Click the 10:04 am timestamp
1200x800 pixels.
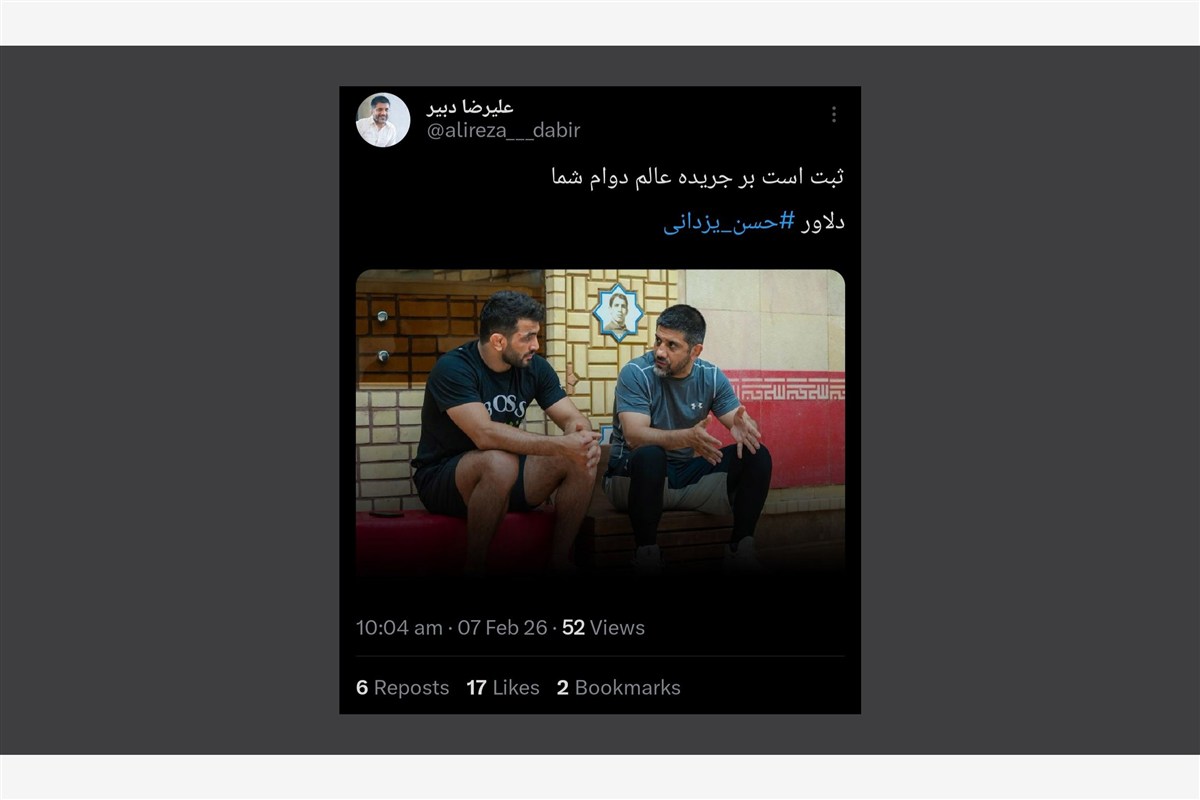point(399,628)
